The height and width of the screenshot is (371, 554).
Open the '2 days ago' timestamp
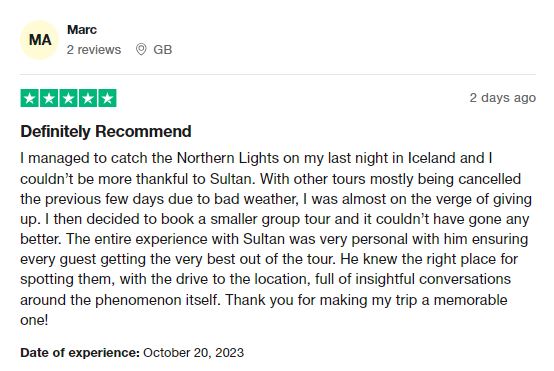[502, 98]
